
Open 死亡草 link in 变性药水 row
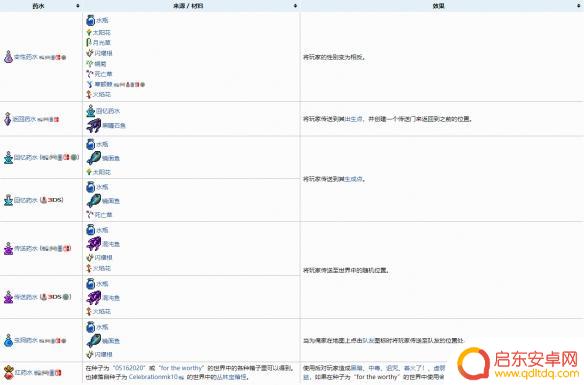(x=103, y=74)
